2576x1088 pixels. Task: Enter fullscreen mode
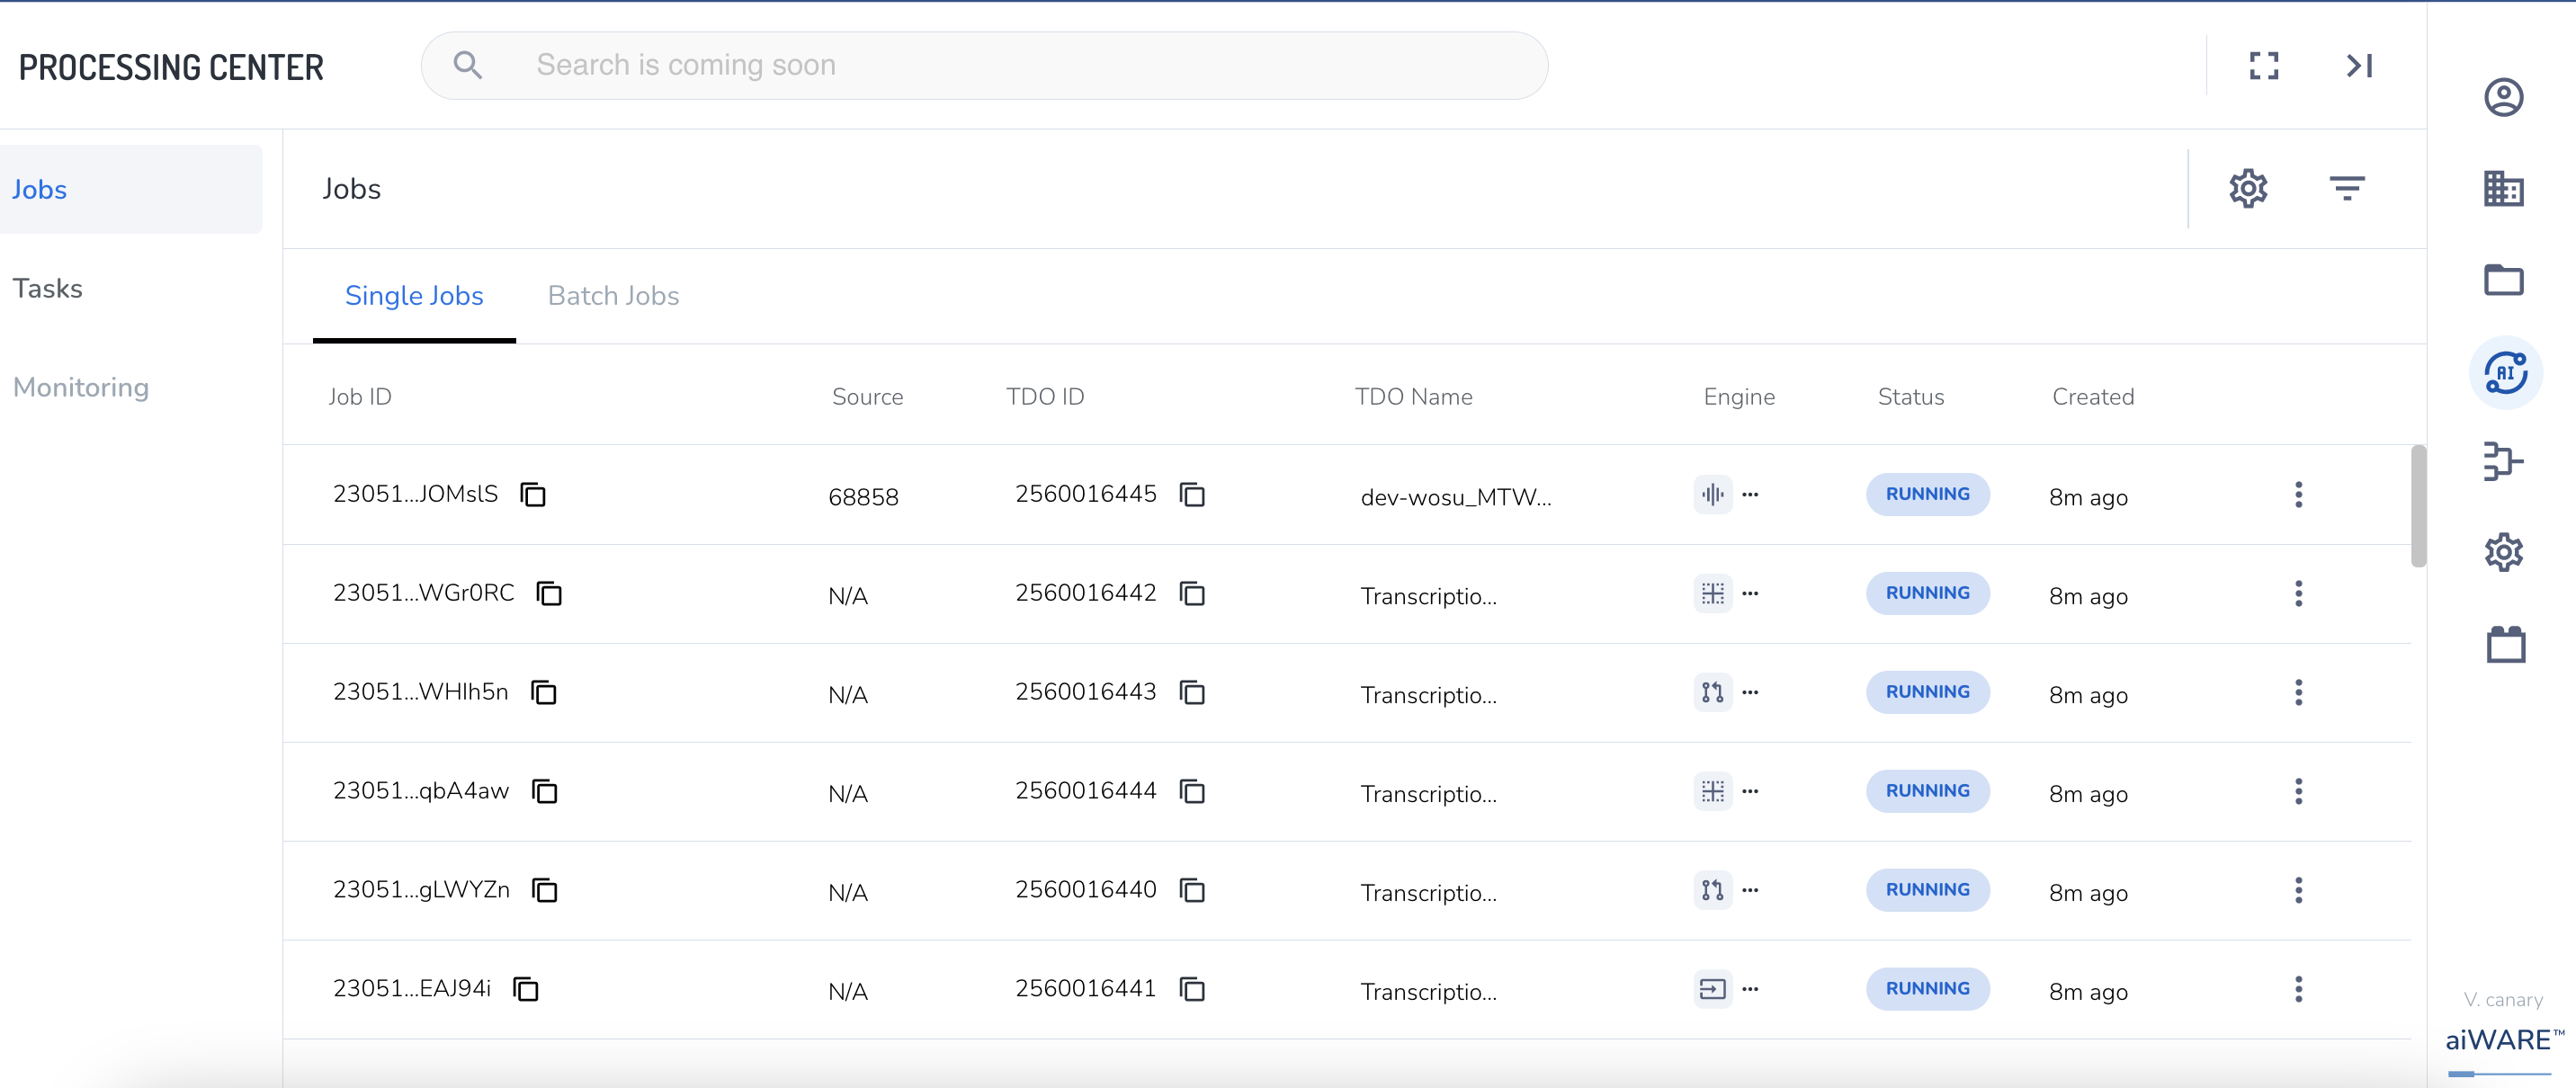[2263, 66]
